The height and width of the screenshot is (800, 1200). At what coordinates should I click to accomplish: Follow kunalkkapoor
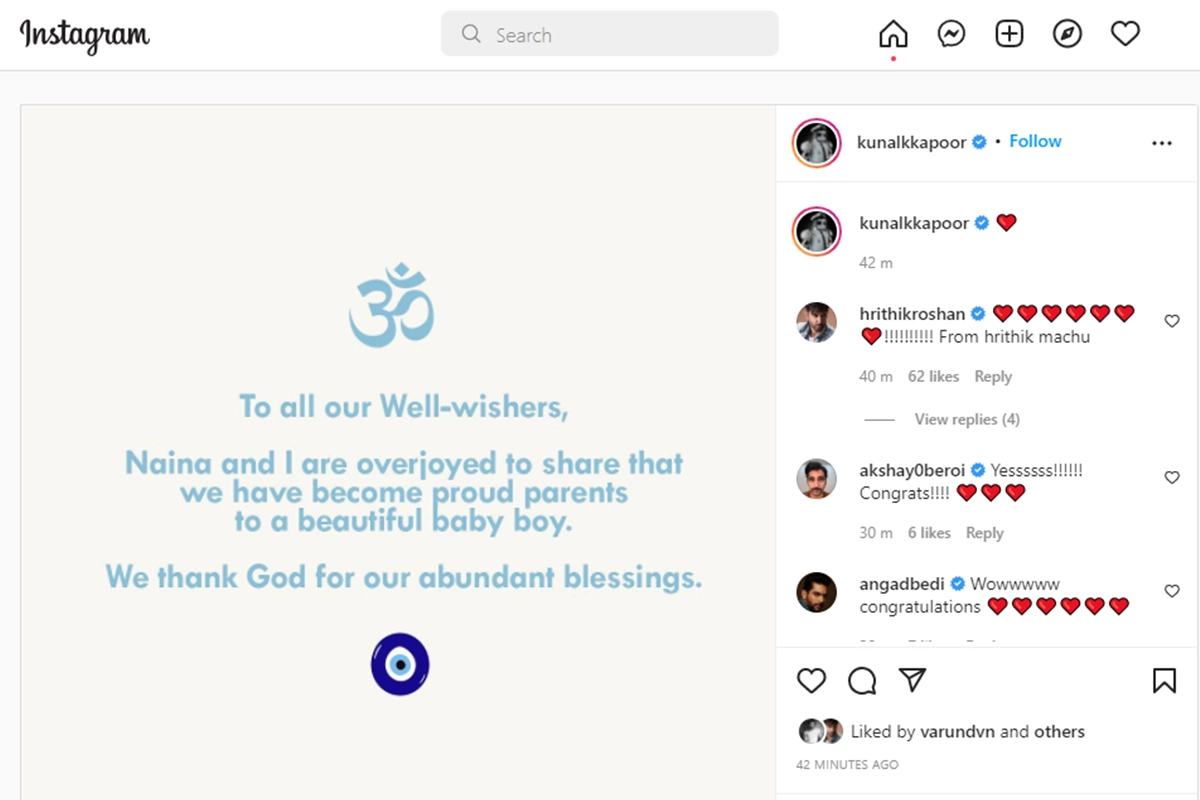(1035, 141)
